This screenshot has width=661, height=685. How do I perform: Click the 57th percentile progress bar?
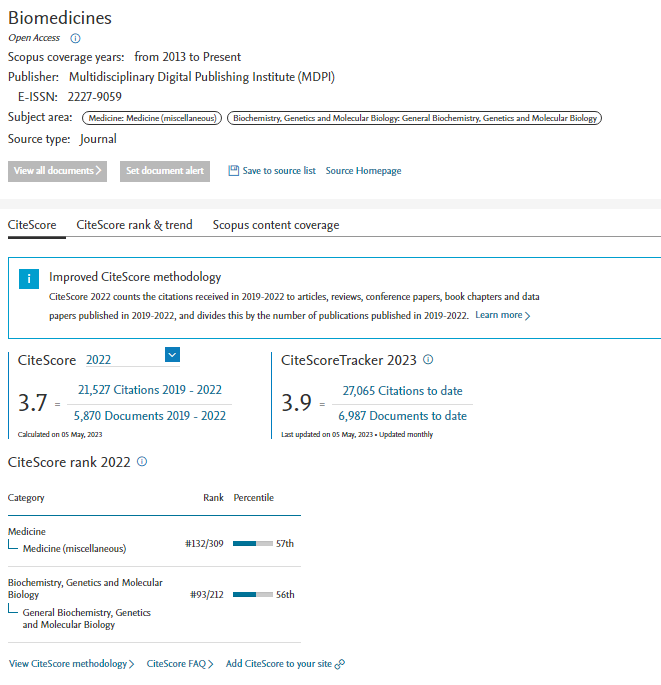[253, 543]
